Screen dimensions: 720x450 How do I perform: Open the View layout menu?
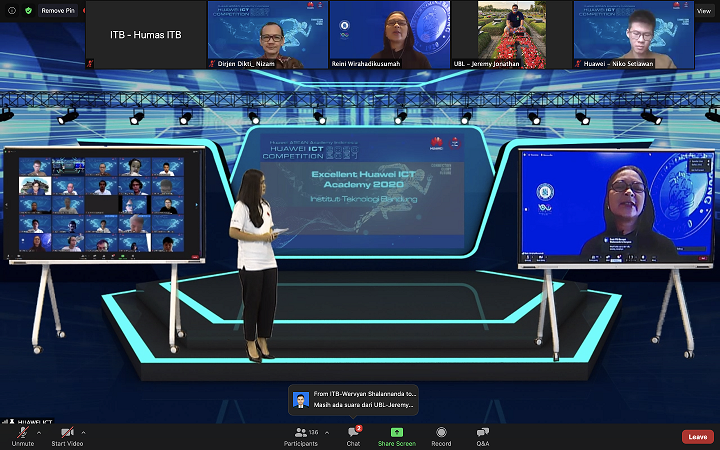pyautogui.click(x=704, y=11)
